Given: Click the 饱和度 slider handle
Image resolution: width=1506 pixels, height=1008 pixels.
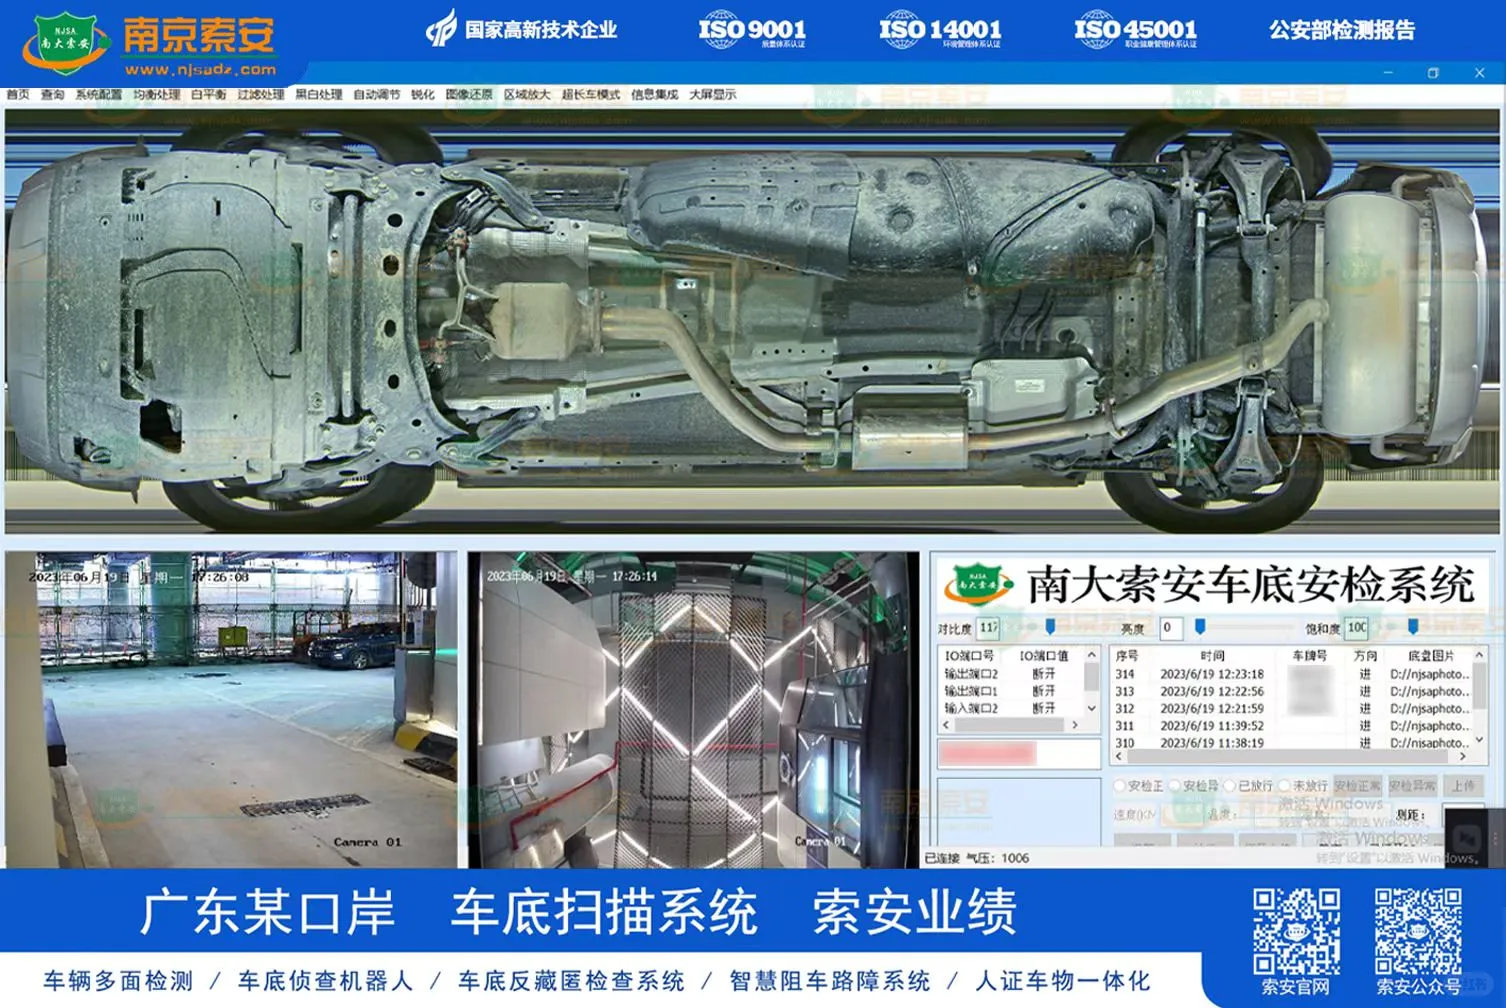Looking at the screenshot, I should pos(1412,626).
